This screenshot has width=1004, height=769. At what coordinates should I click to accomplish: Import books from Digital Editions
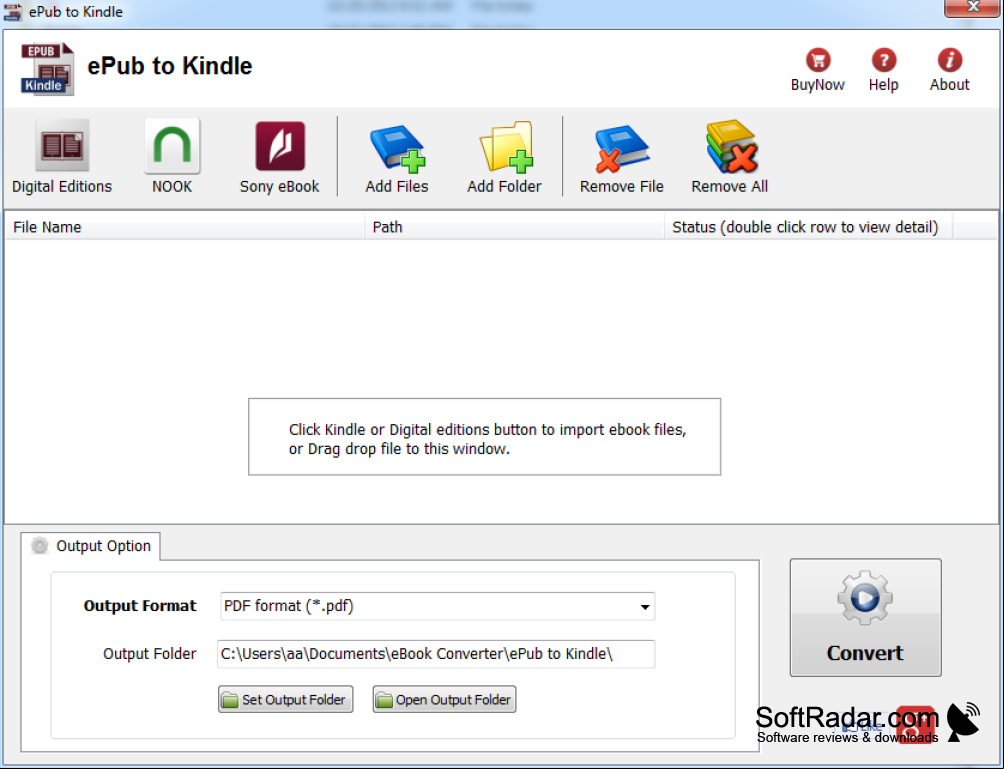pyautogui.click(x=61, y=157)
